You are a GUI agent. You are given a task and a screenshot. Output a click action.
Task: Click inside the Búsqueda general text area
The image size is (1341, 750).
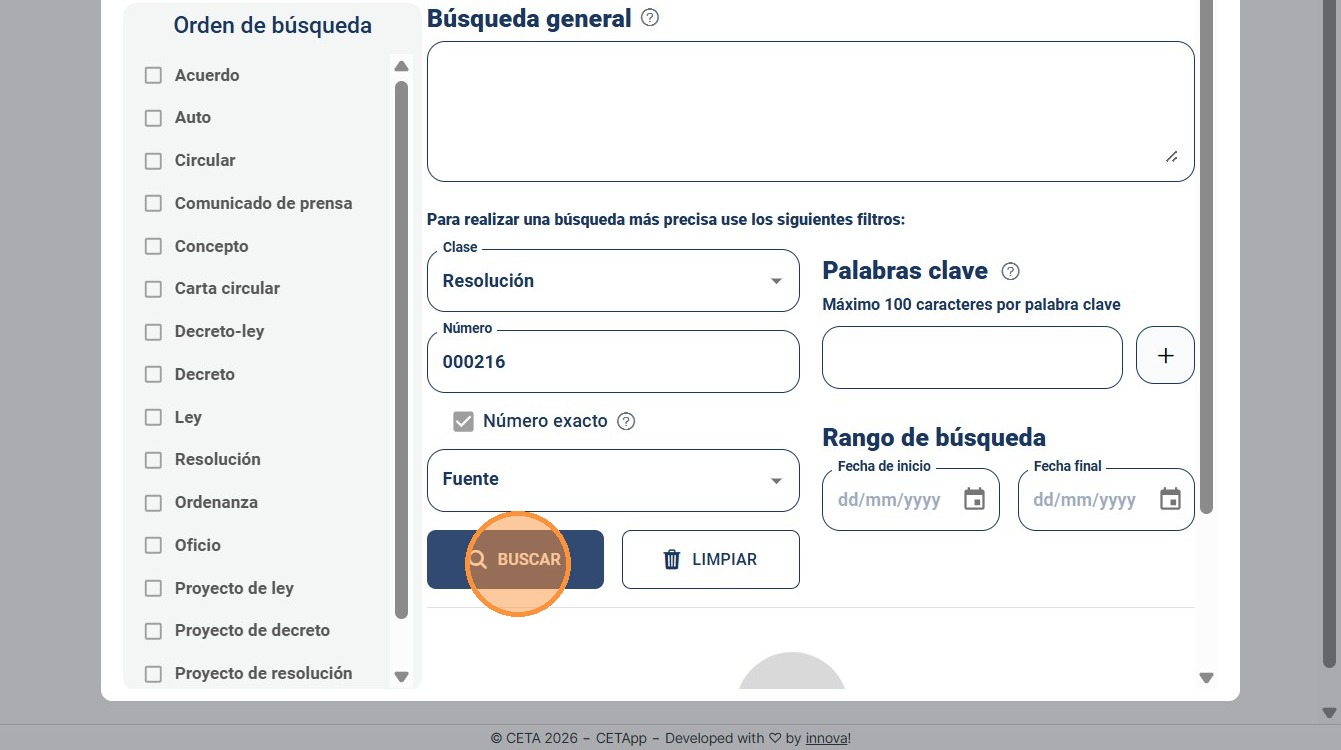(x=811, y=111)
